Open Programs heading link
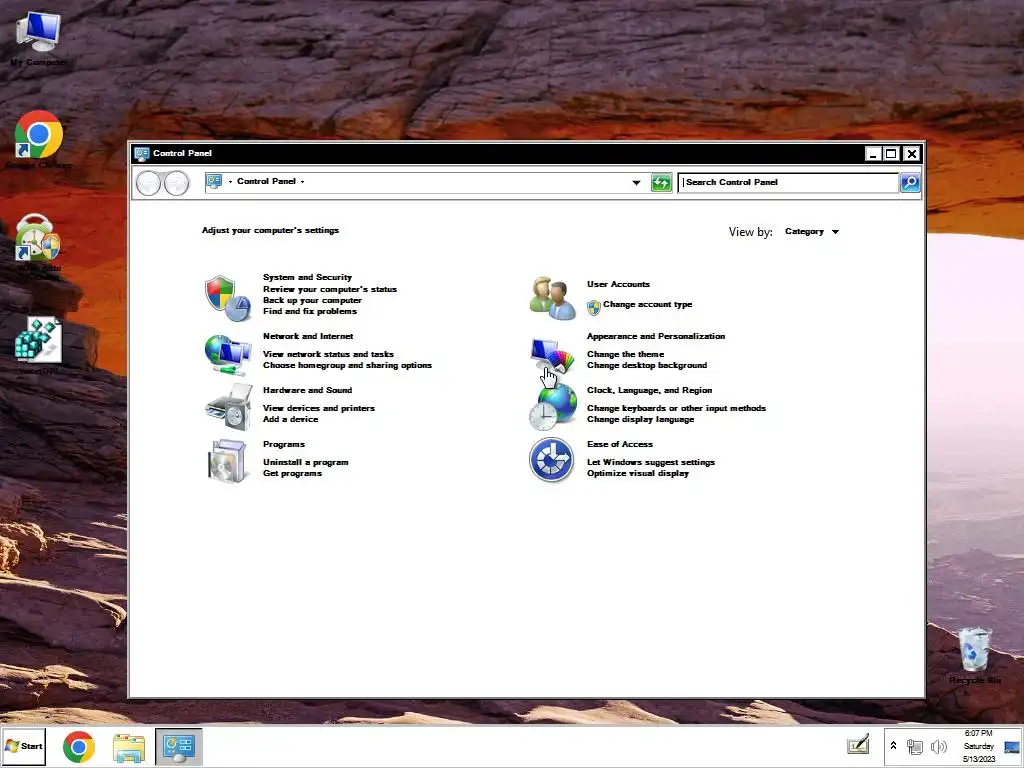 (x=283, y=444)
